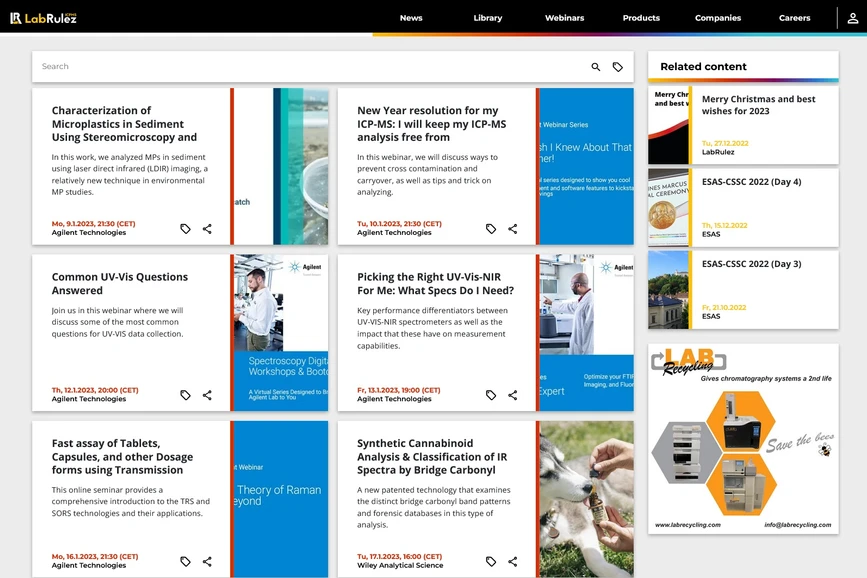Open Synthetic Cannabinoid Analysis title
The image size is (867, 578).
[x=432, y=456]
